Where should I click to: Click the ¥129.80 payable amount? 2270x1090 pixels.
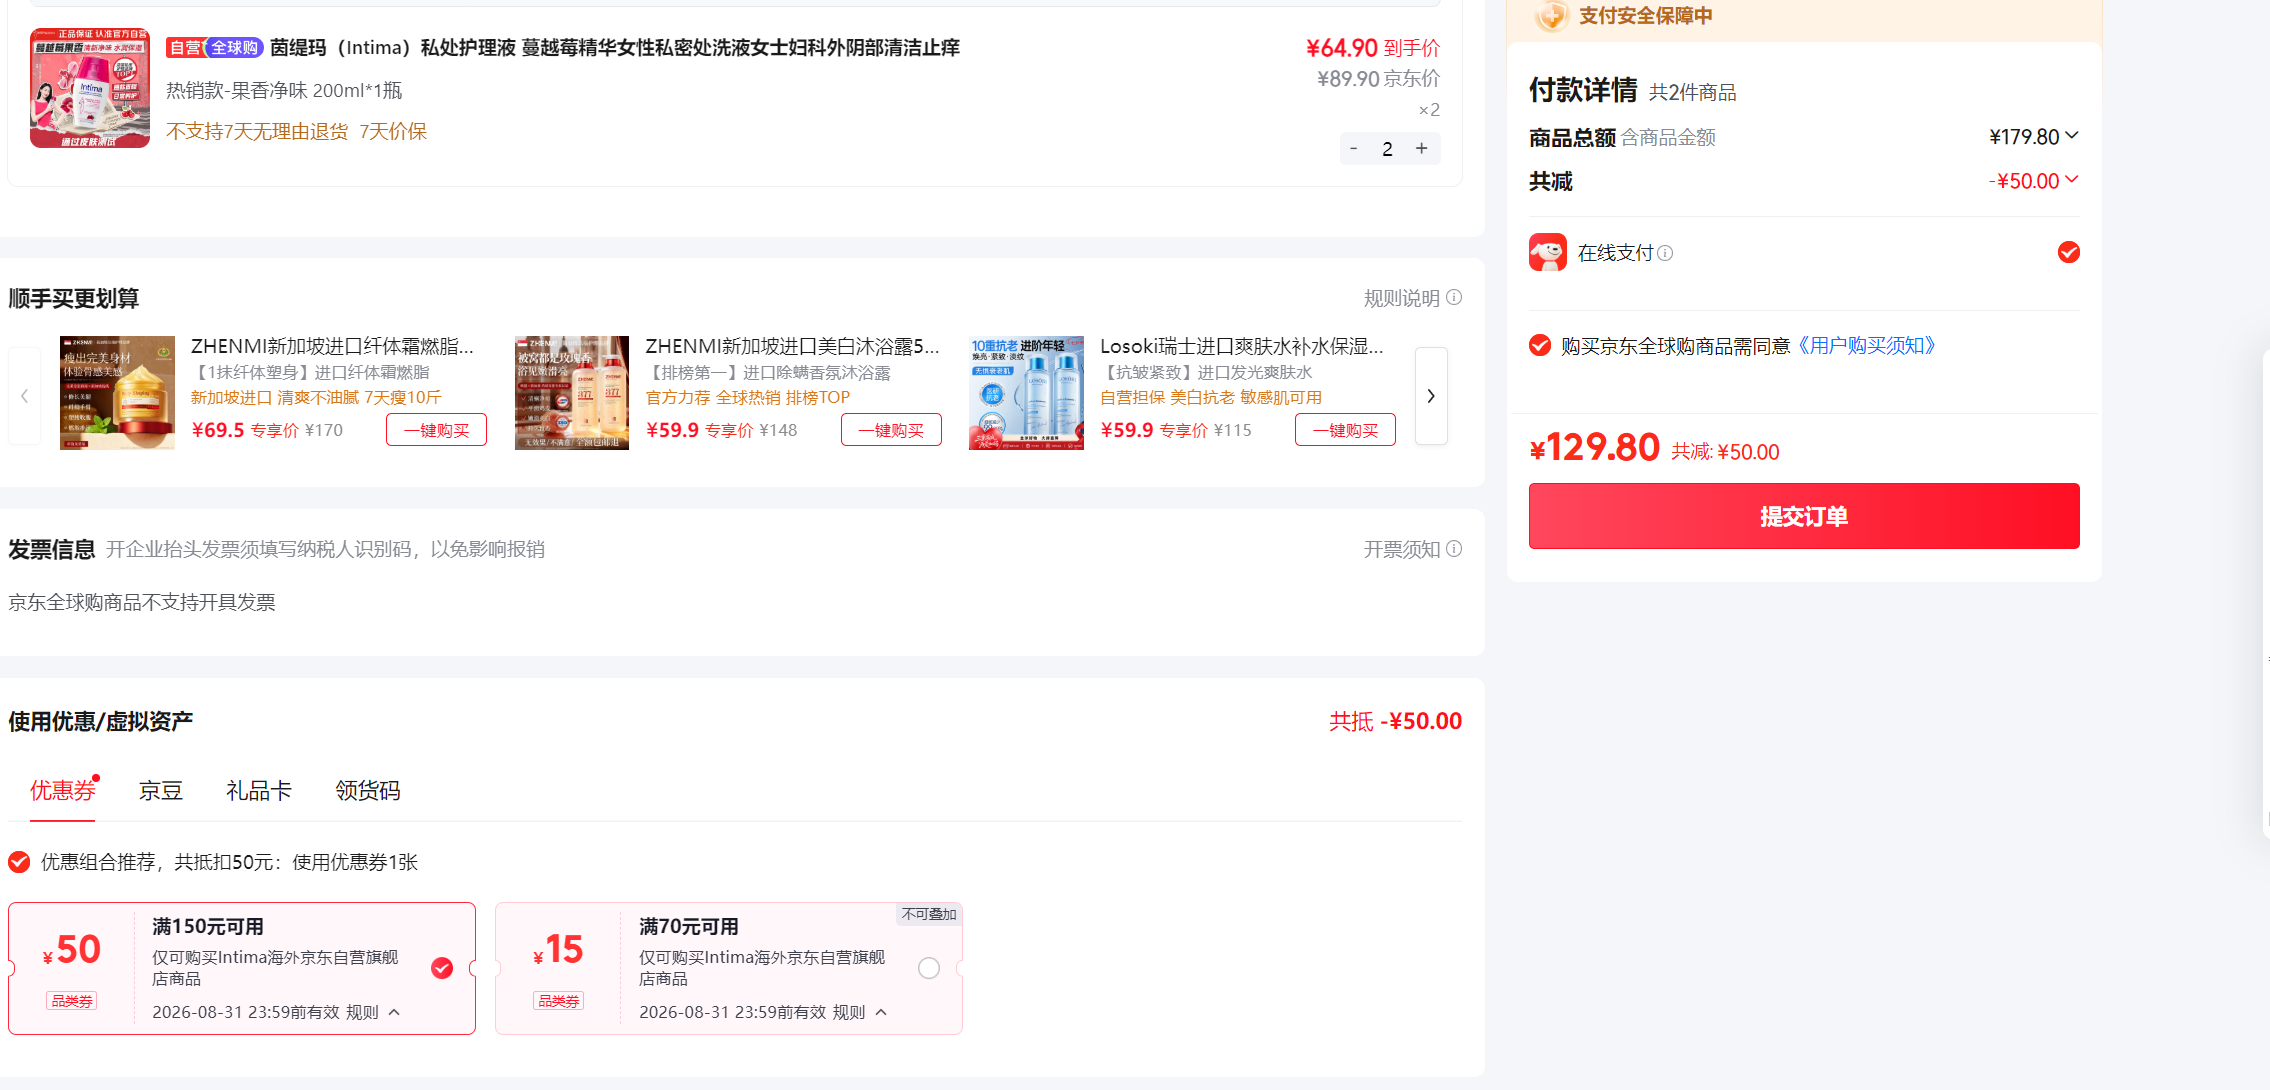1594,447
